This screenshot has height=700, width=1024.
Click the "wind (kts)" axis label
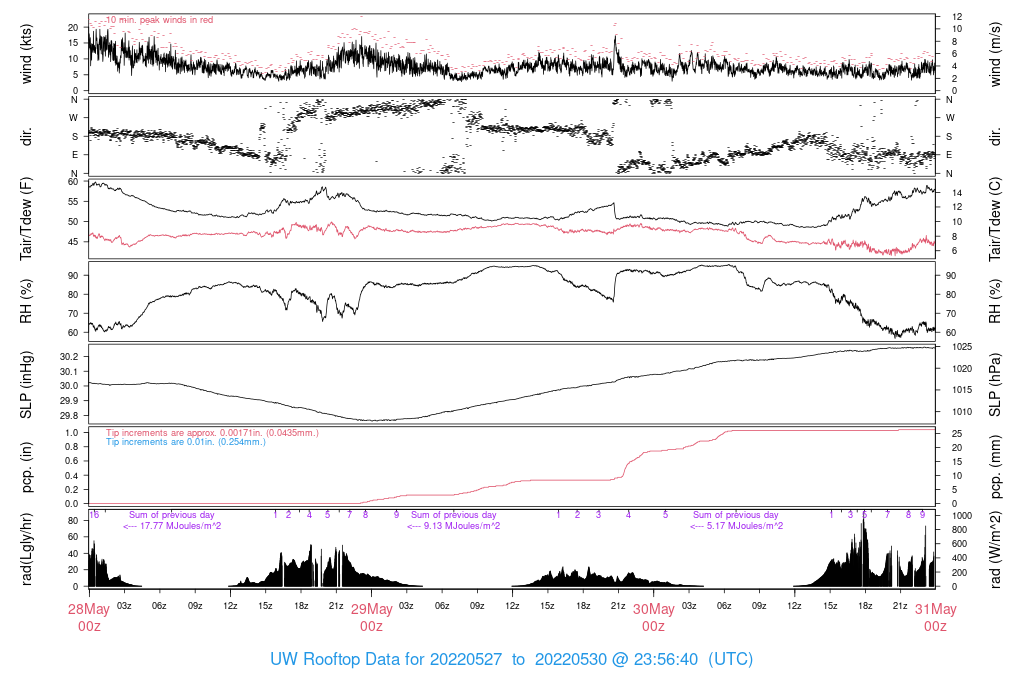26,54
